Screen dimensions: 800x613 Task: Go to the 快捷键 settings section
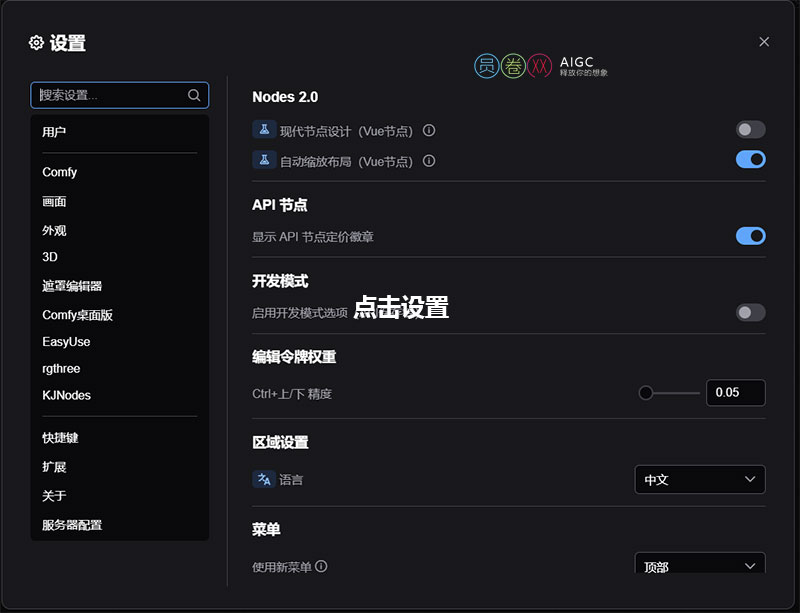pos(60,438)
